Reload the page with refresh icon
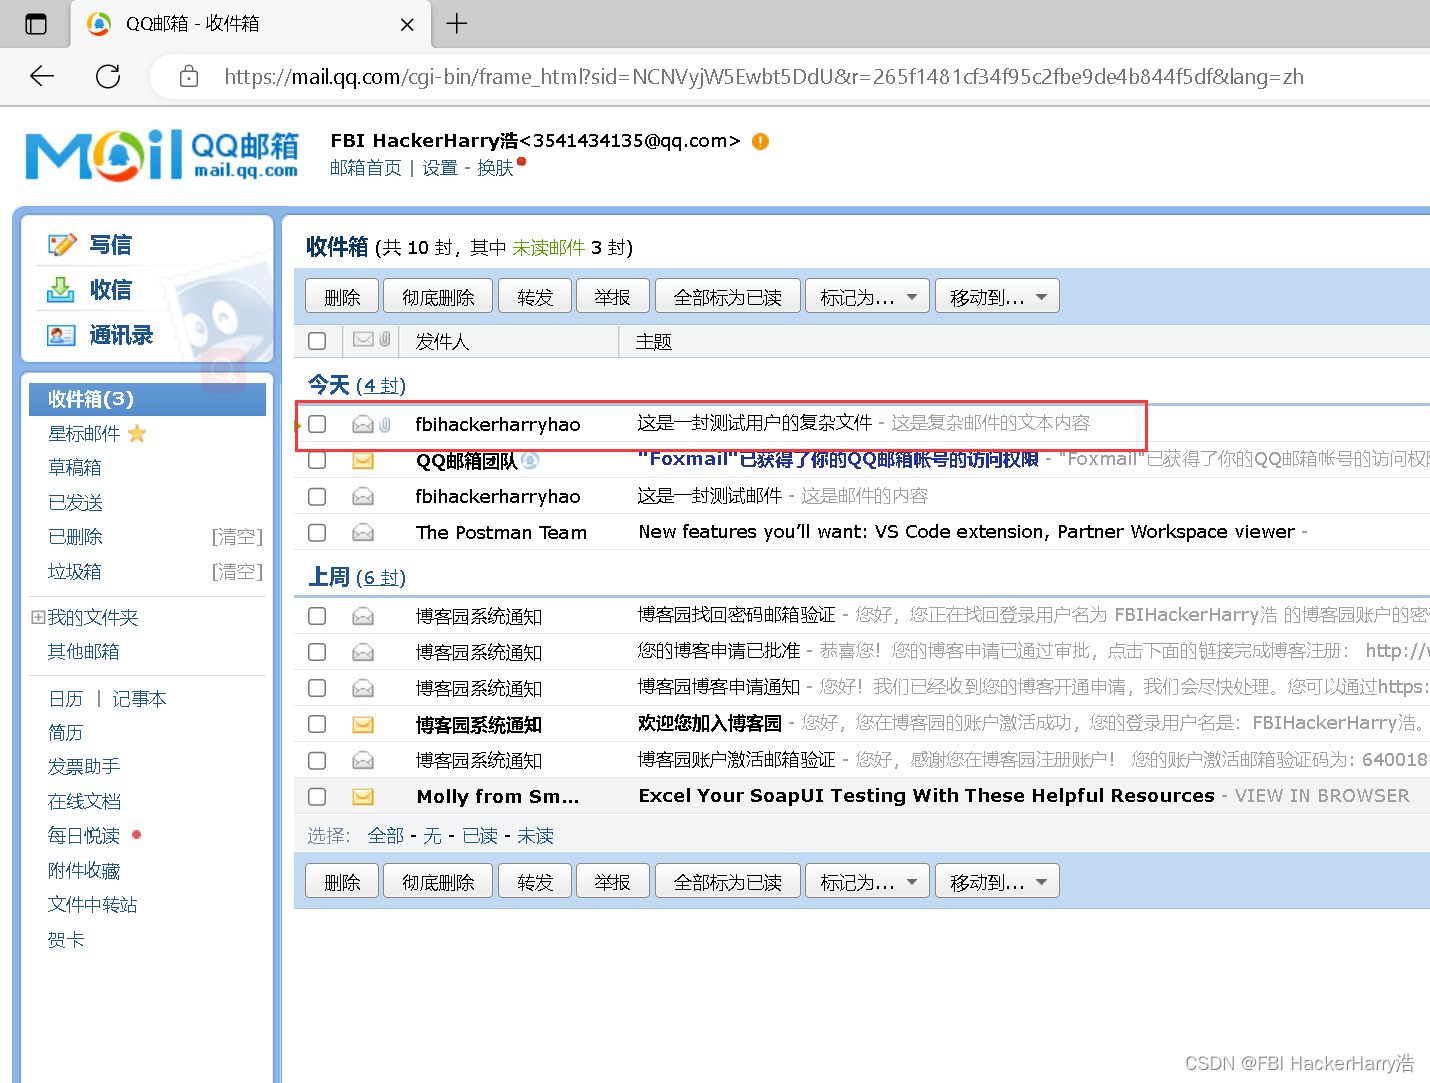1430x1083 pixels. pyautogui.click(x=108, y=76)
